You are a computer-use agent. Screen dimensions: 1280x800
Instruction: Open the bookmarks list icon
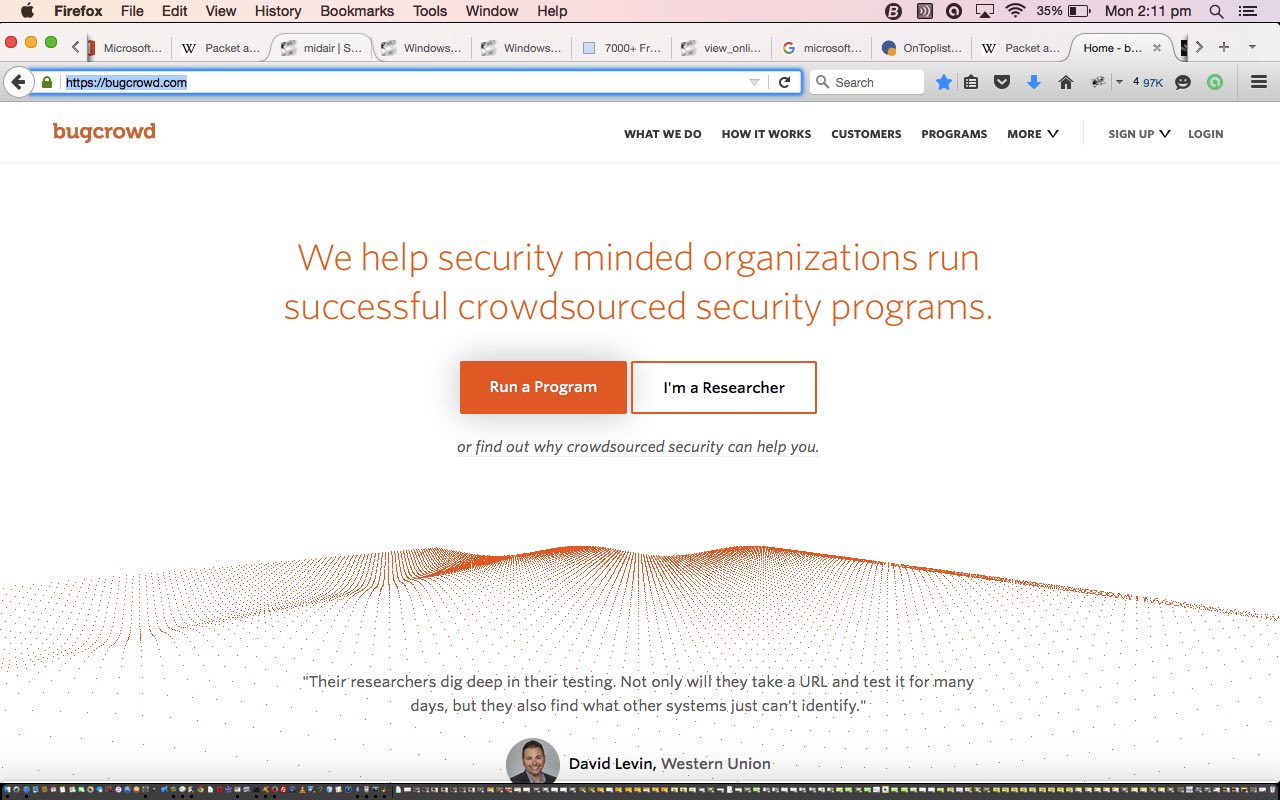coord(971,82)
